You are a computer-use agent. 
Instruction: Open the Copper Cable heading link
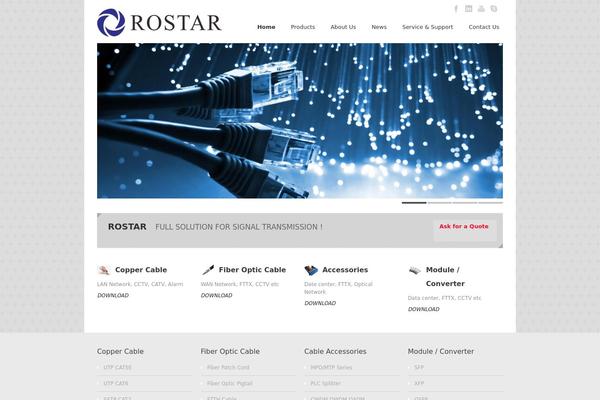click(141, 270)
